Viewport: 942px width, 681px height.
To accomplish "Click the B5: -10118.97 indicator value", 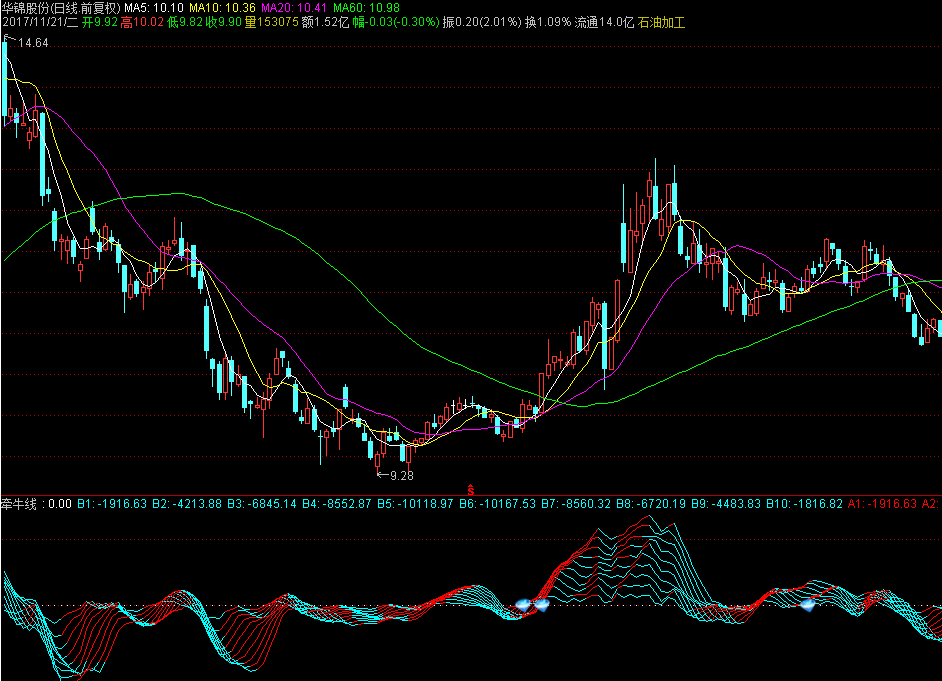I will click(x=415, y=504).
